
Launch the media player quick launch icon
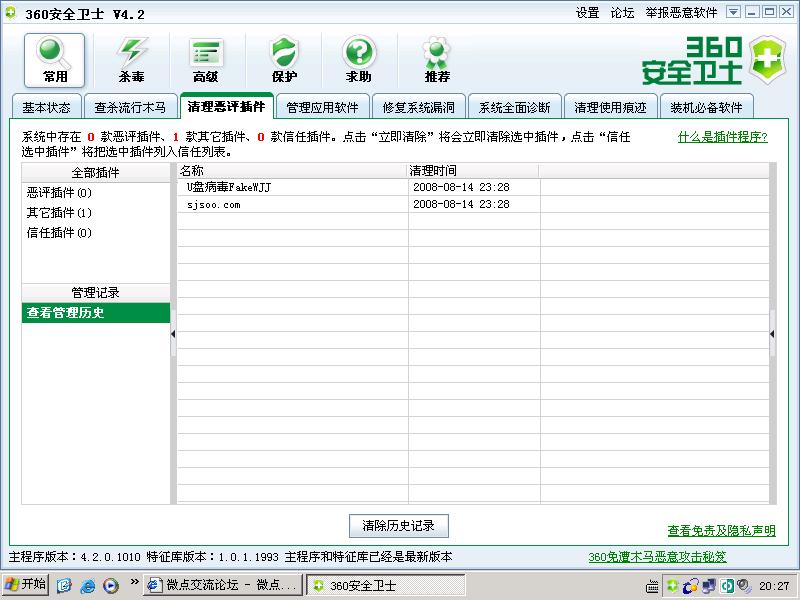pyautogui.click(x=111, y=586)
